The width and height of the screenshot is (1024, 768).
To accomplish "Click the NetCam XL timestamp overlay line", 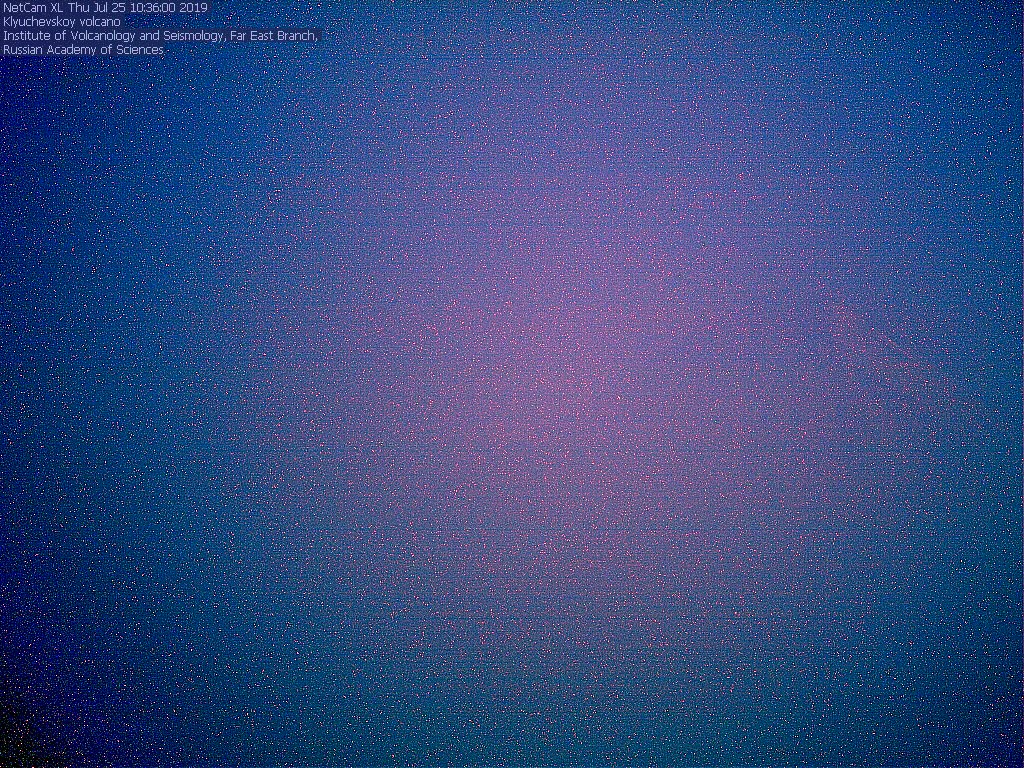I will click(105, 8).
